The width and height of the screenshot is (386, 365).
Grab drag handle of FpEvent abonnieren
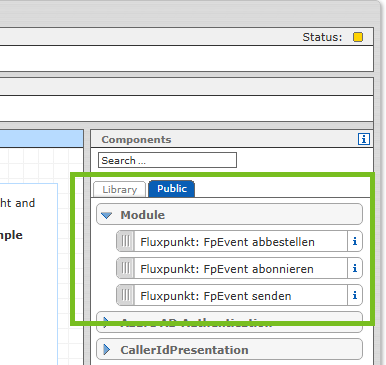[x=126, y=268]
